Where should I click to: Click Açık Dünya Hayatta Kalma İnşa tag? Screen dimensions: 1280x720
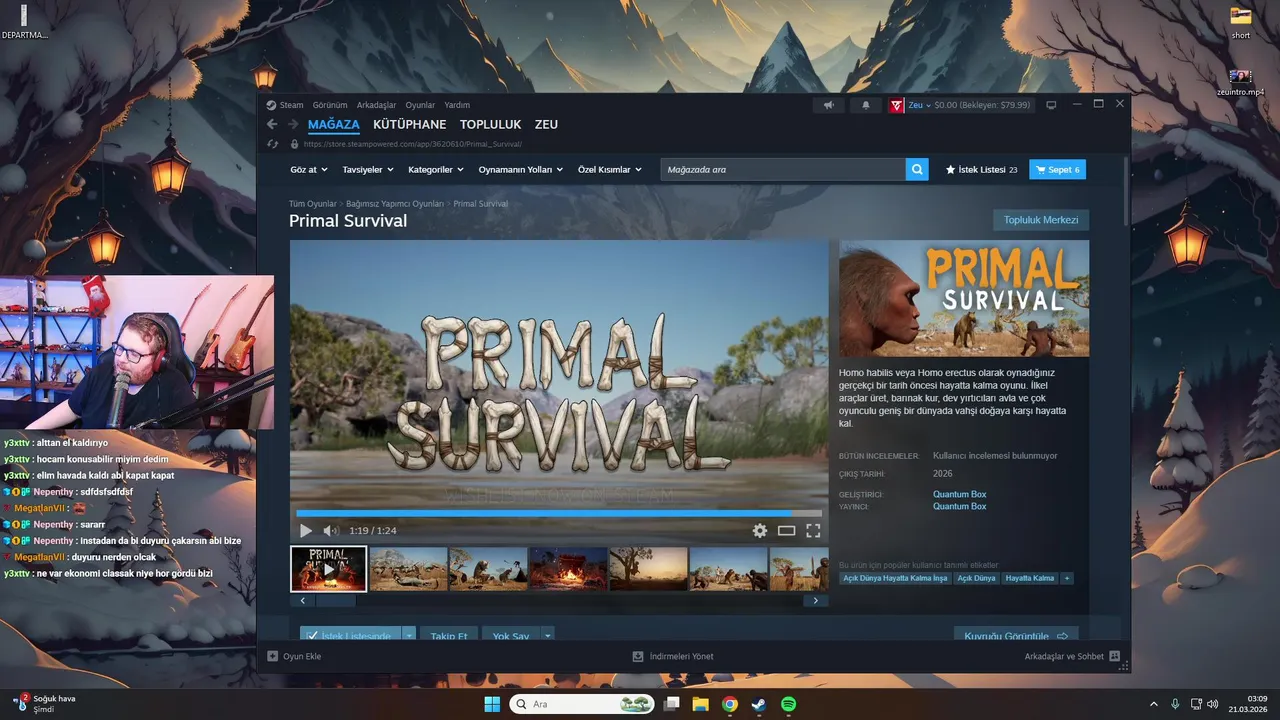coord(896,578)
